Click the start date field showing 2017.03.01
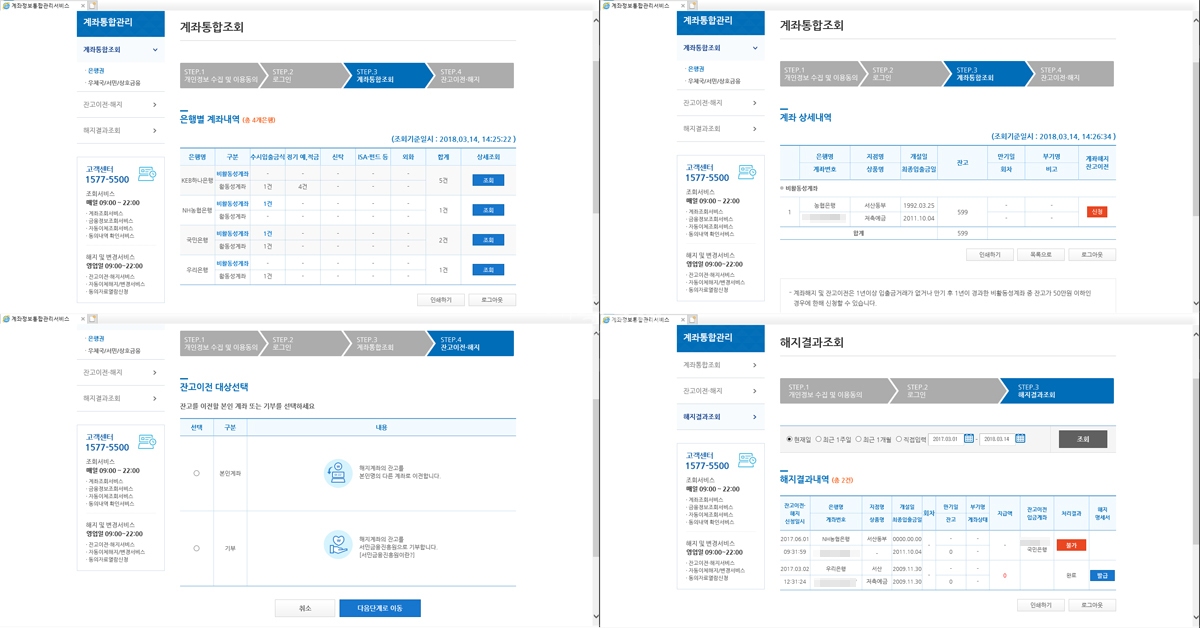Image resolution: width=1200 pixels, height=628 pixels. 945,439
